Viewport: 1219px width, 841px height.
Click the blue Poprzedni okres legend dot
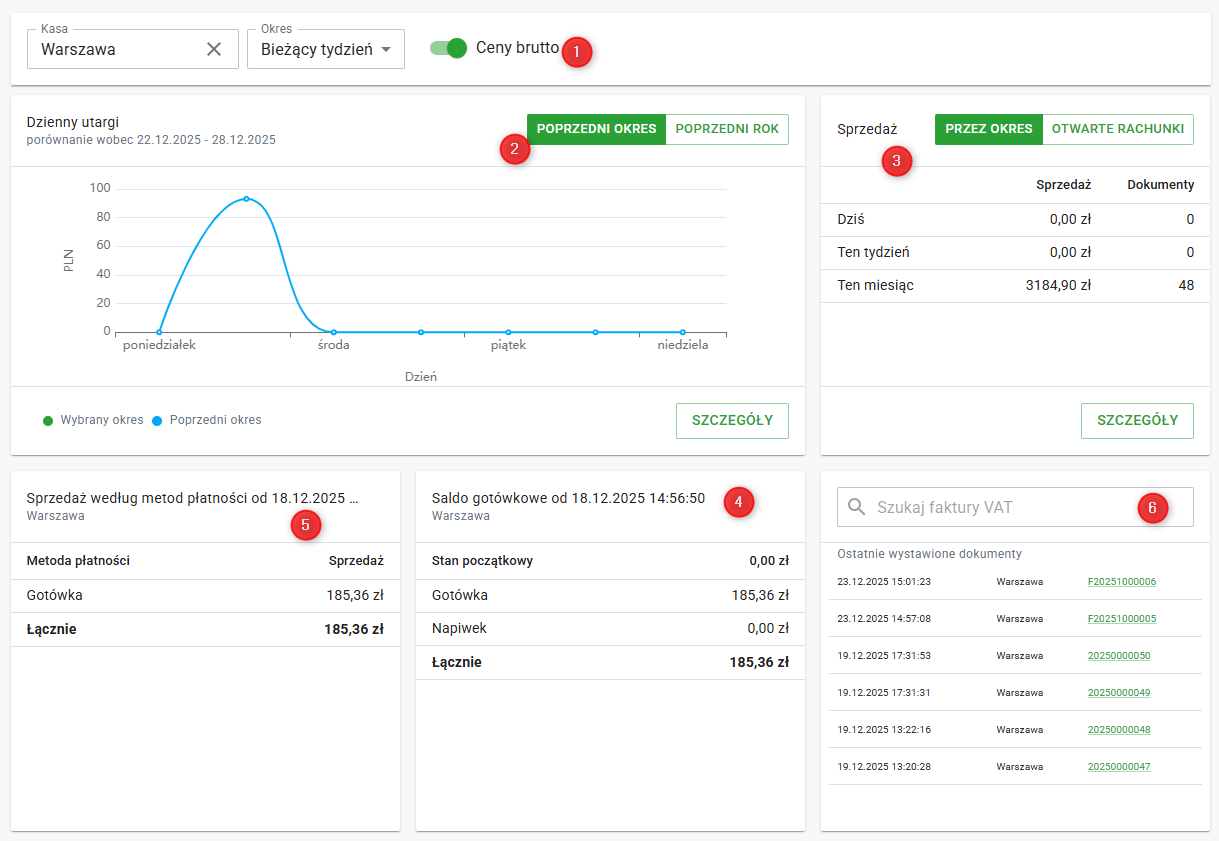pos(157,421)
